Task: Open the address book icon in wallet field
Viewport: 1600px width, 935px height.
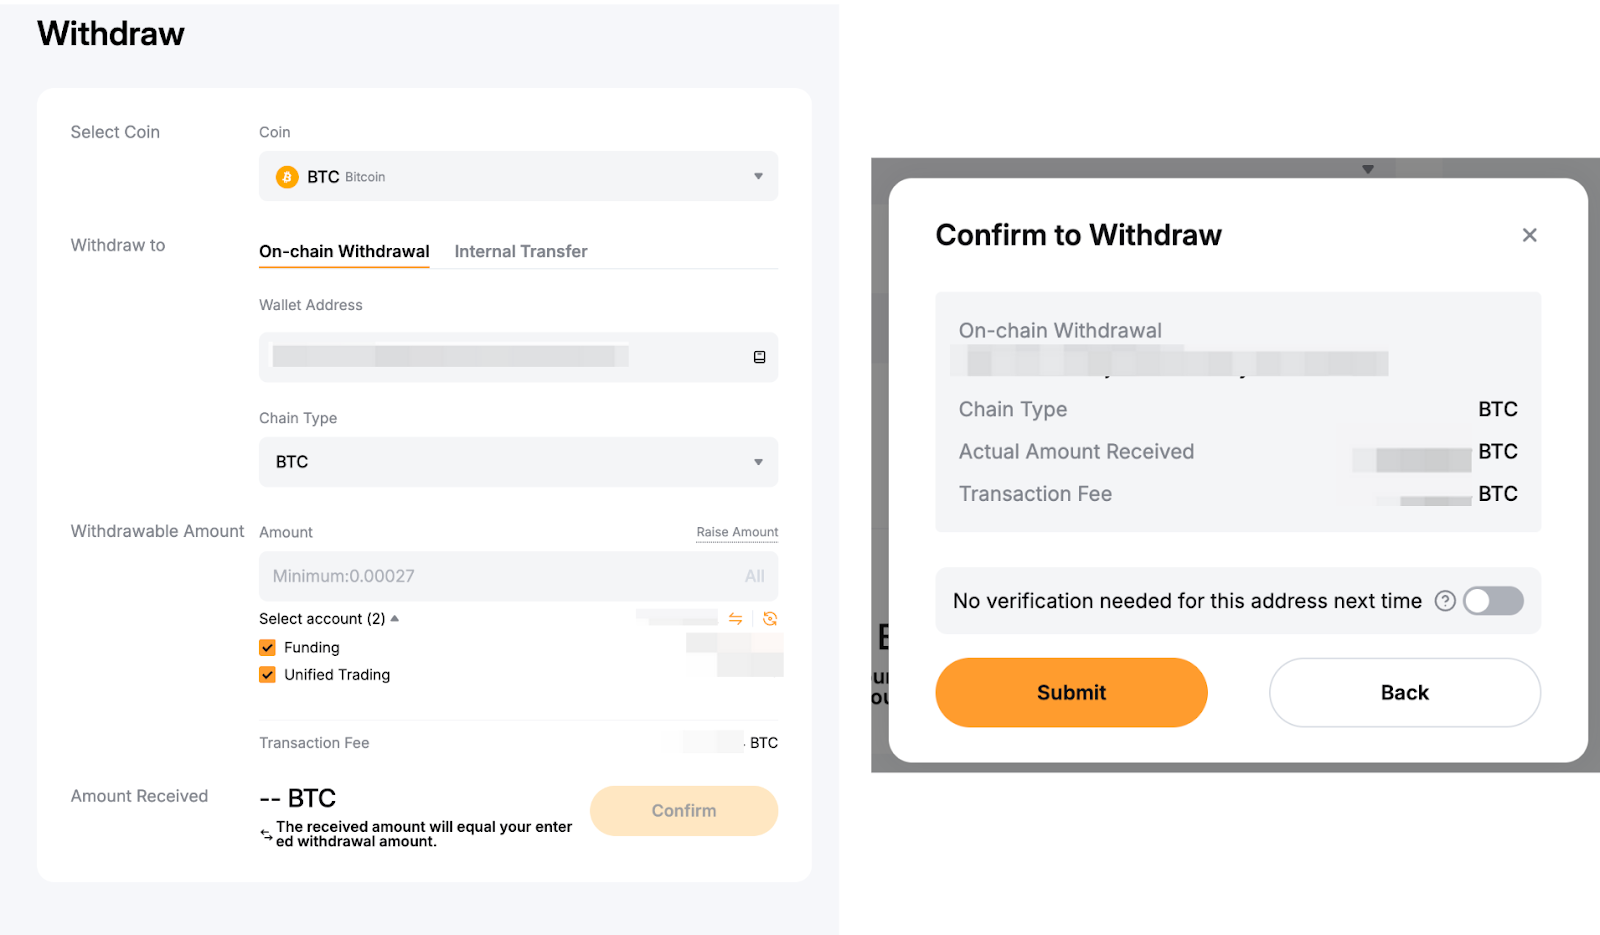Action: click(759, 357)
